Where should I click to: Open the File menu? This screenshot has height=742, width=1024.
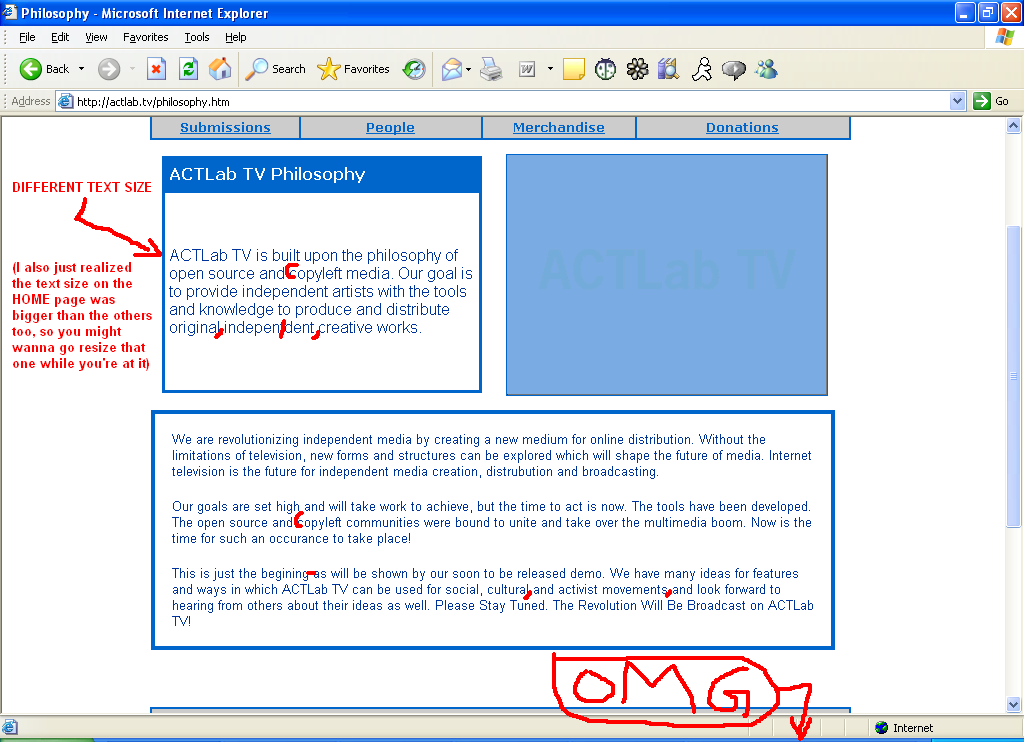pyautogui.click(x=27, y=37)
